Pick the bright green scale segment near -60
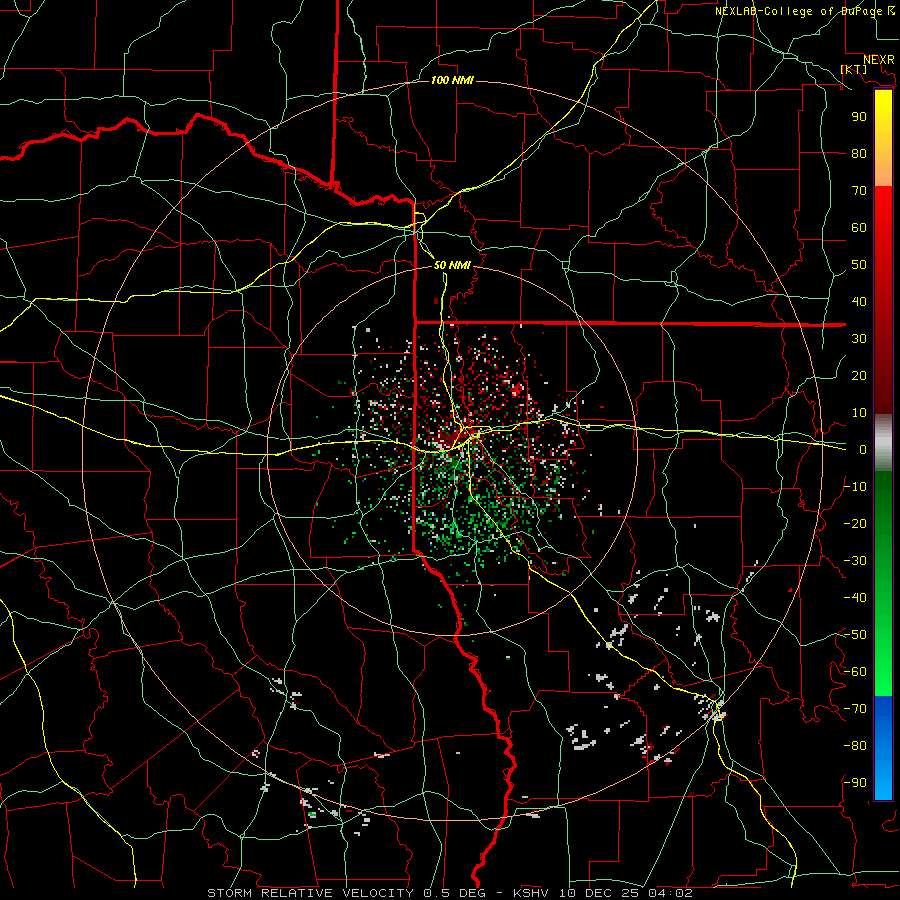The image size is (900, 900). pyautogui.click(x=883, y=672)
